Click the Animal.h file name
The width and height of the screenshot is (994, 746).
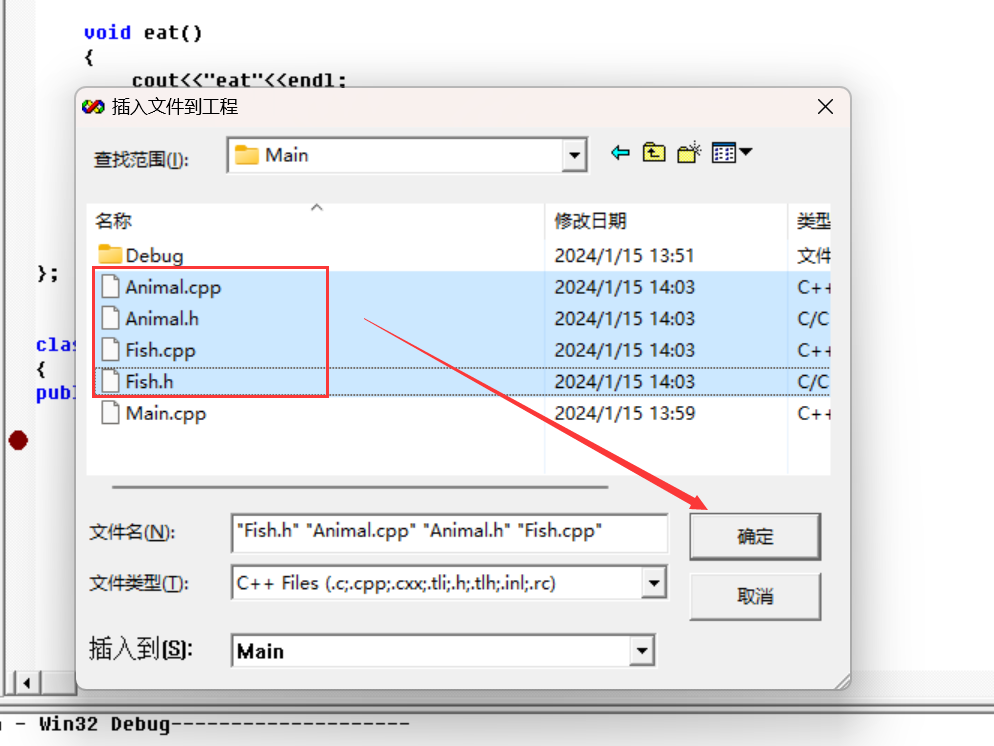click(162, 318)
